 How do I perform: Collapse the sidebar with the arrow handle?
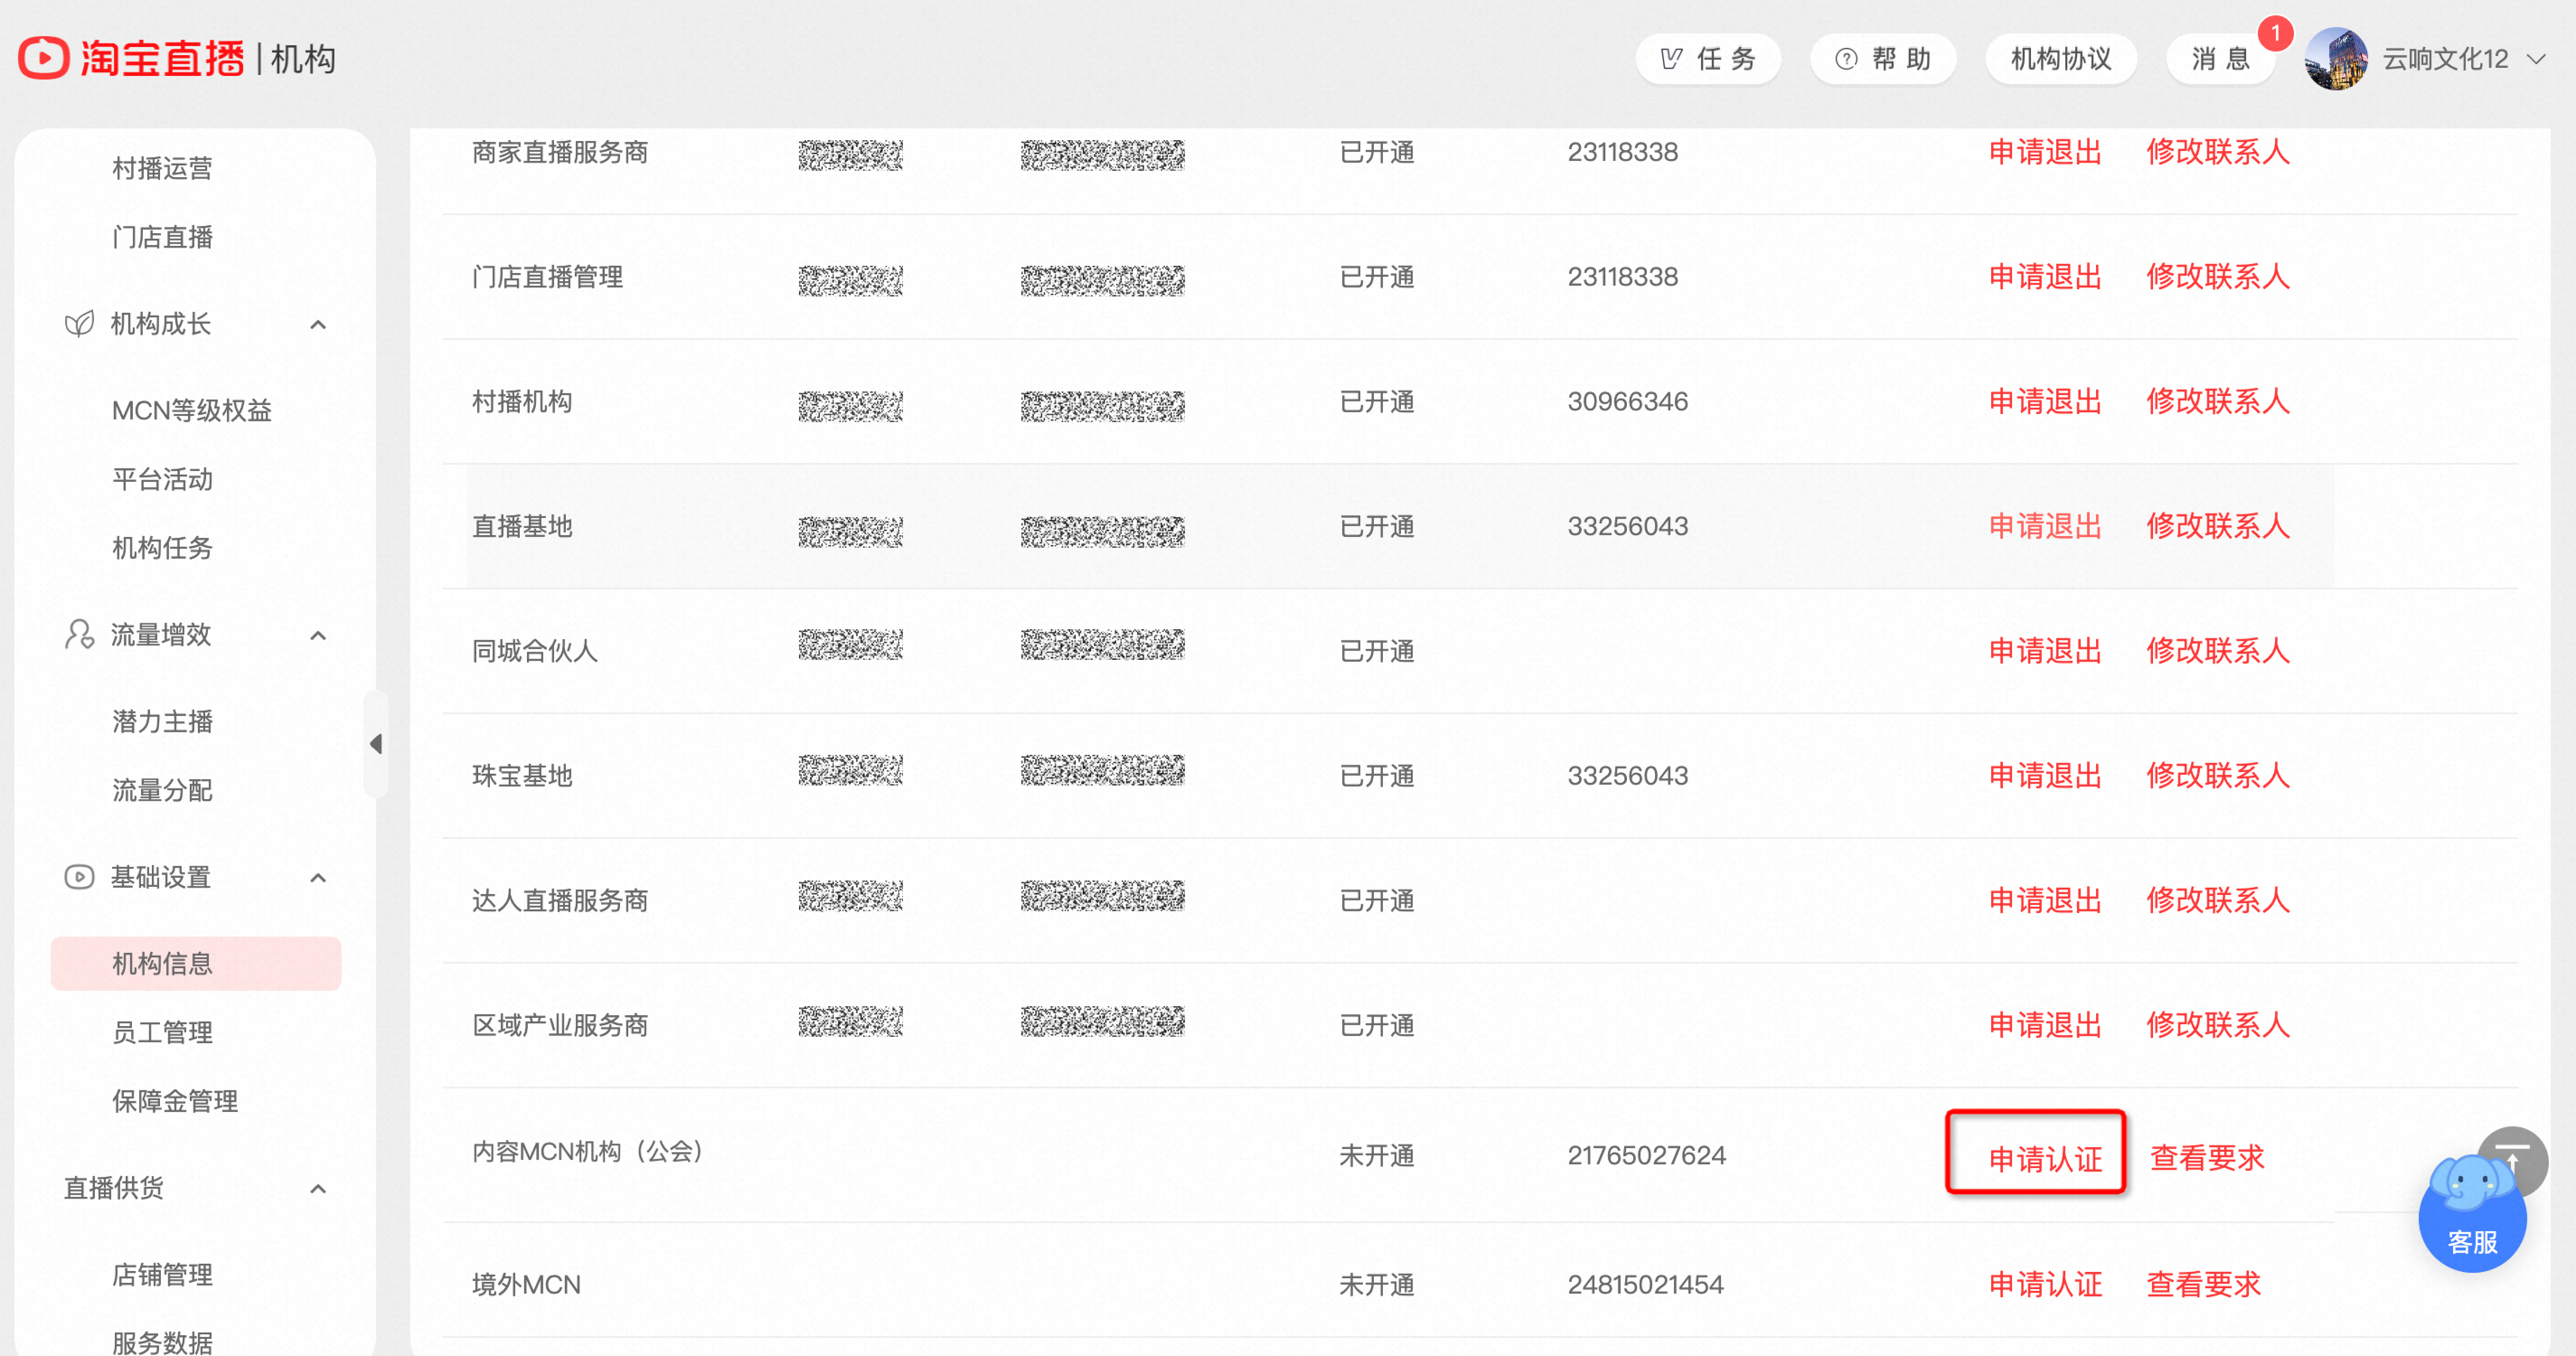(376, 743)
